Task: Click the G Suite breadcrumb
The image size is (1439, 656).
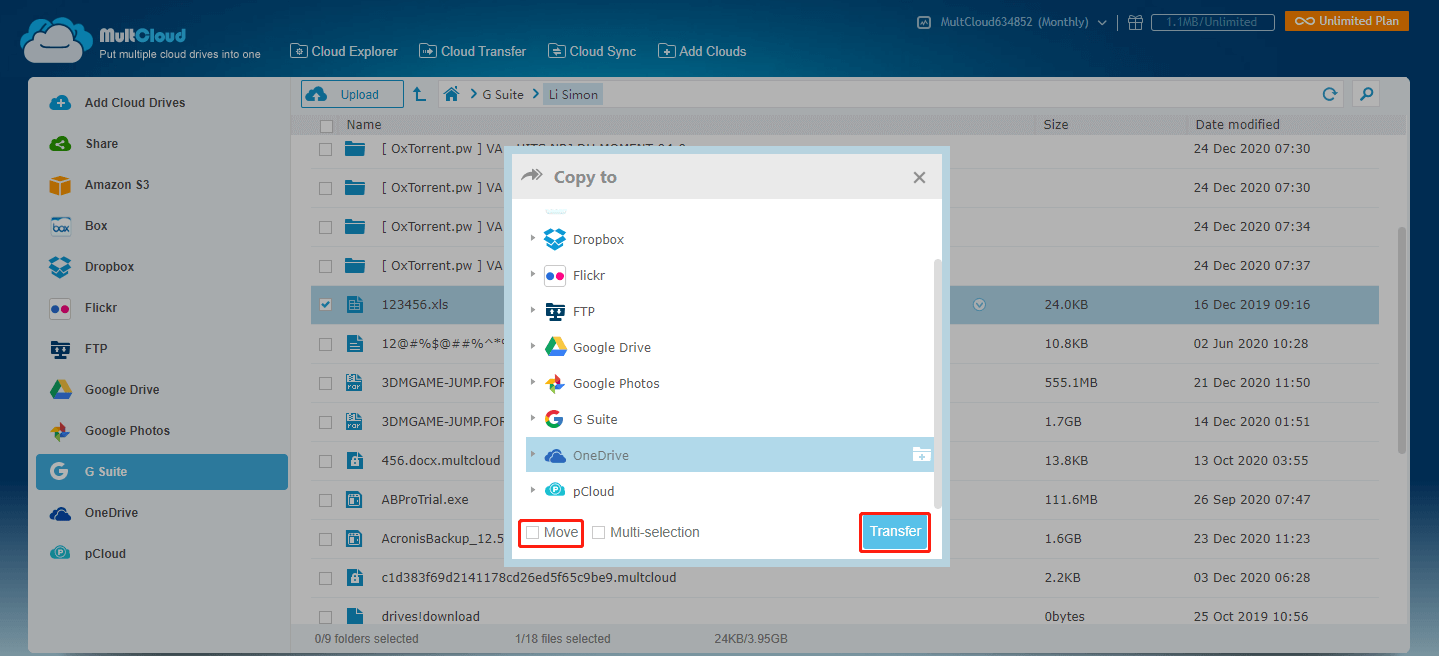Action: pyautogui.click(x=503, y=95)
